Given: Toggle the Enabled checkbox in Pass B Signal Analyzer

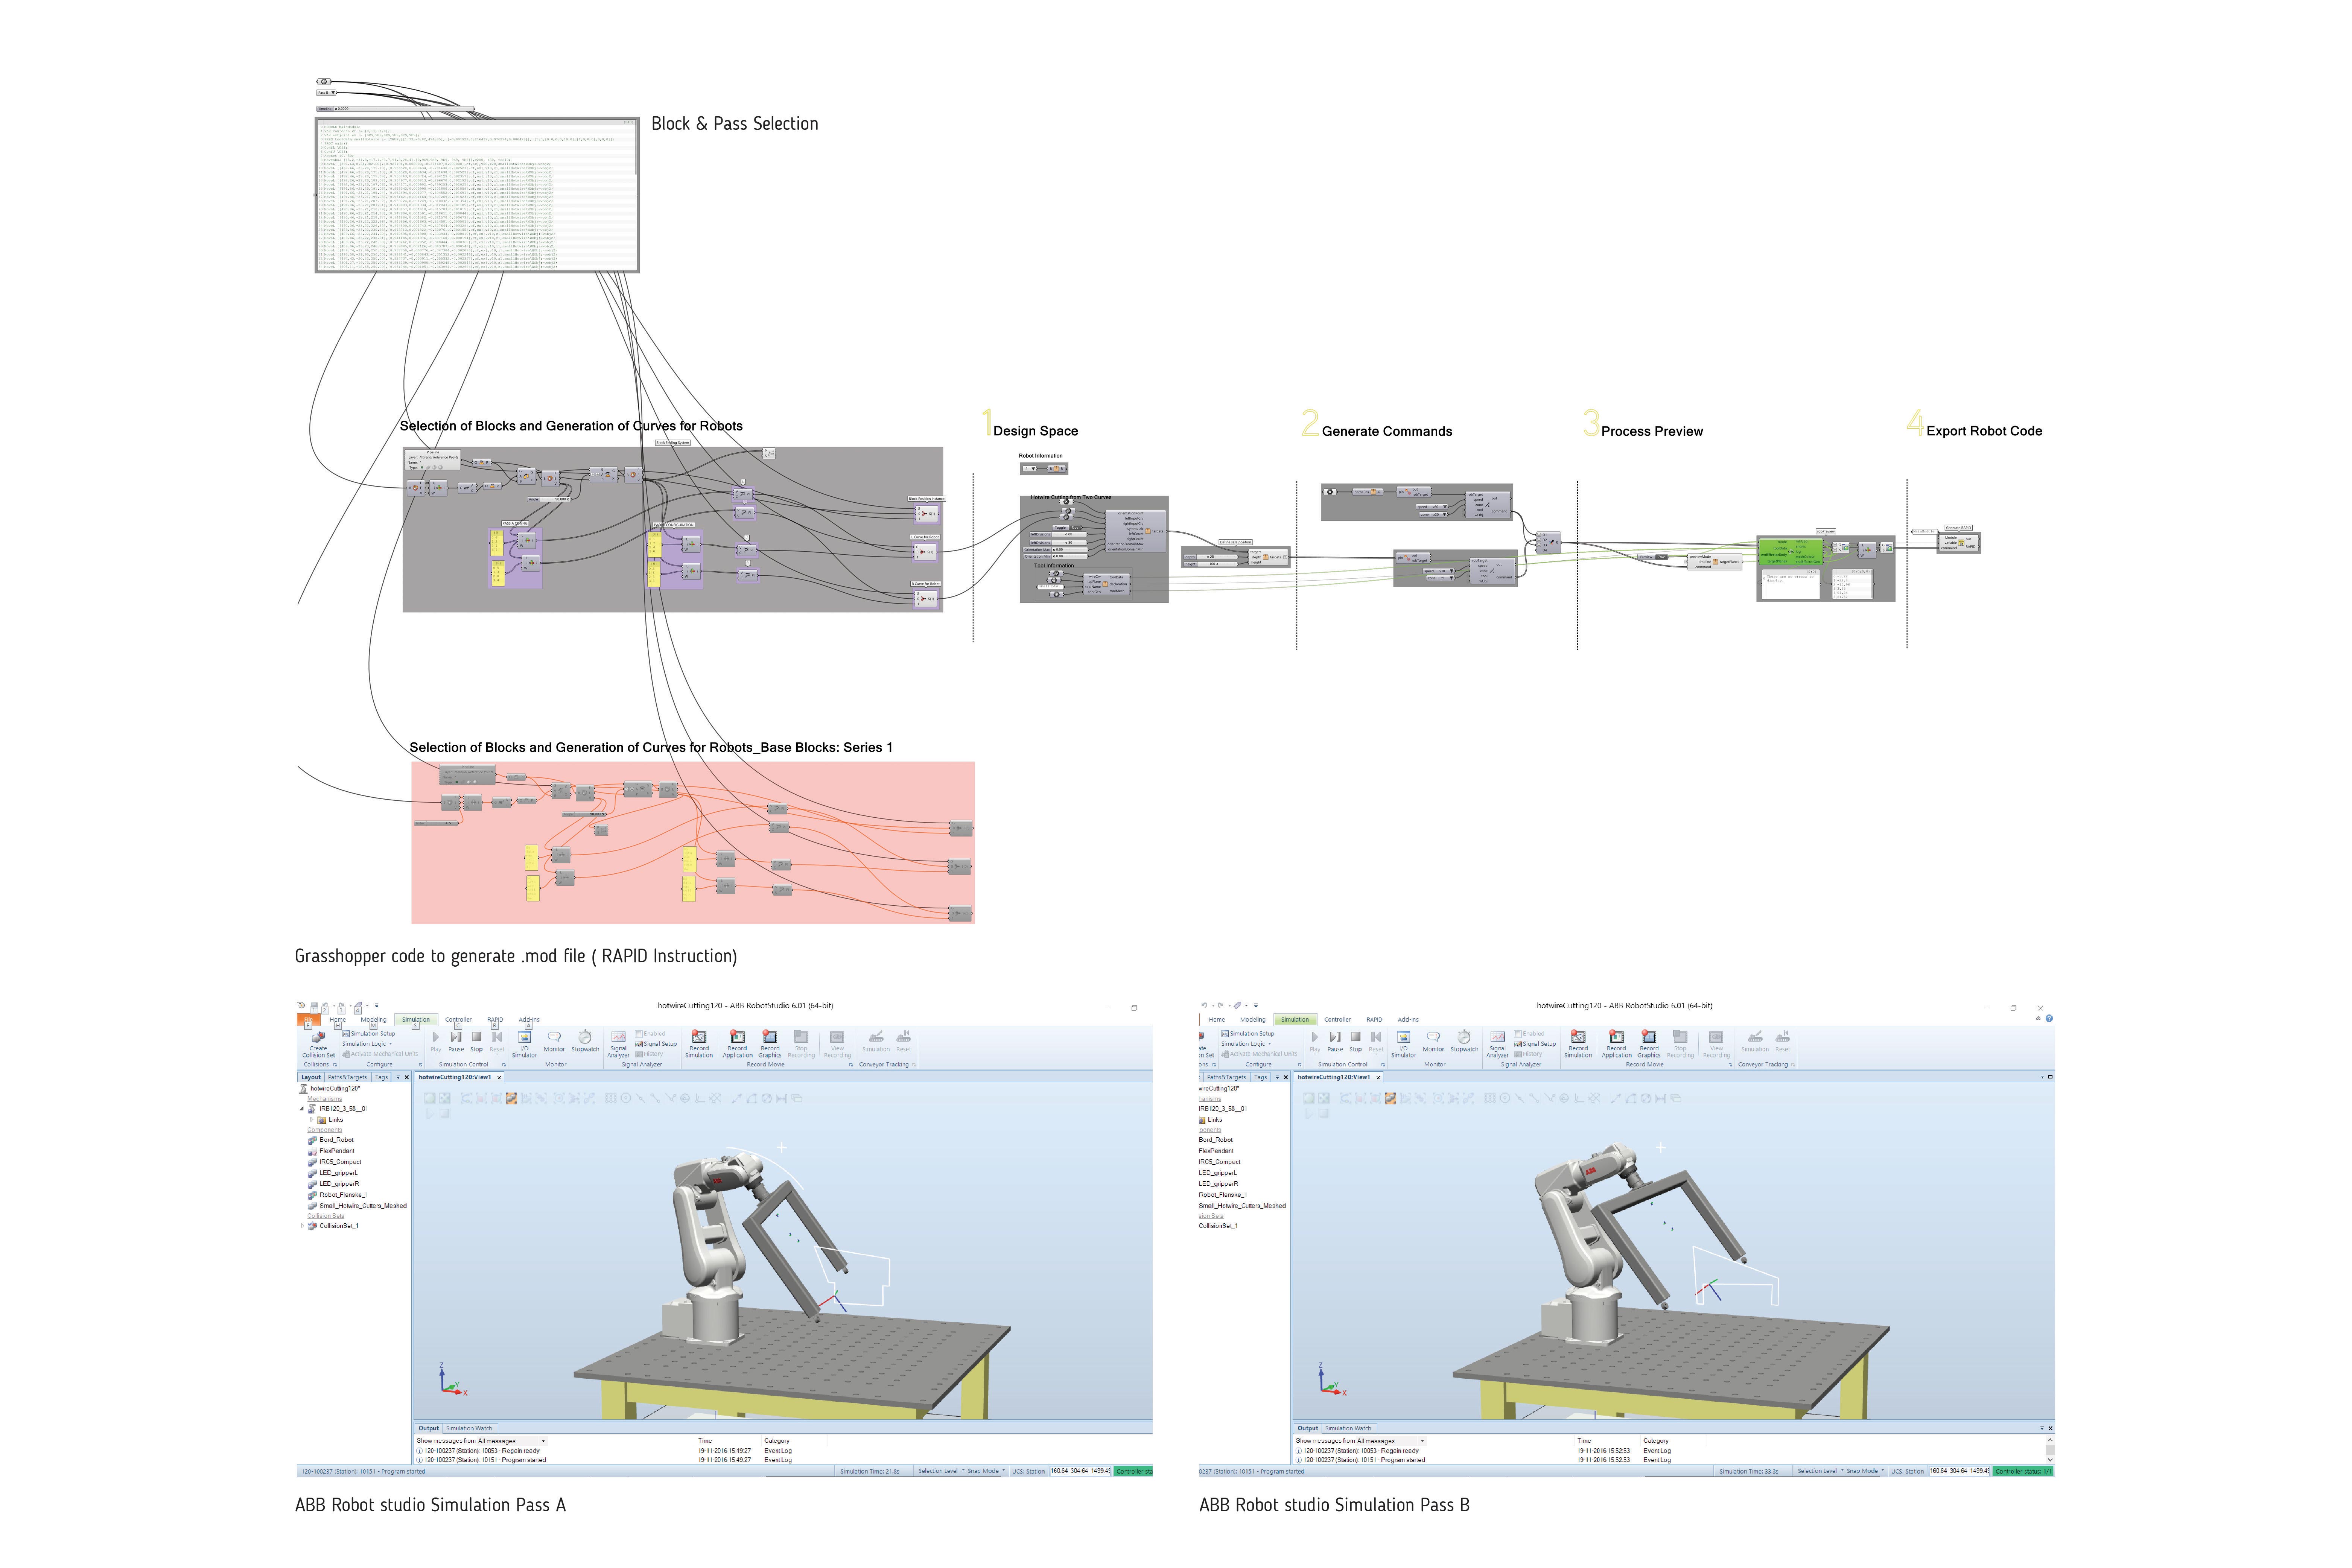Looking at the screenshot, I should point(1518,1034).
